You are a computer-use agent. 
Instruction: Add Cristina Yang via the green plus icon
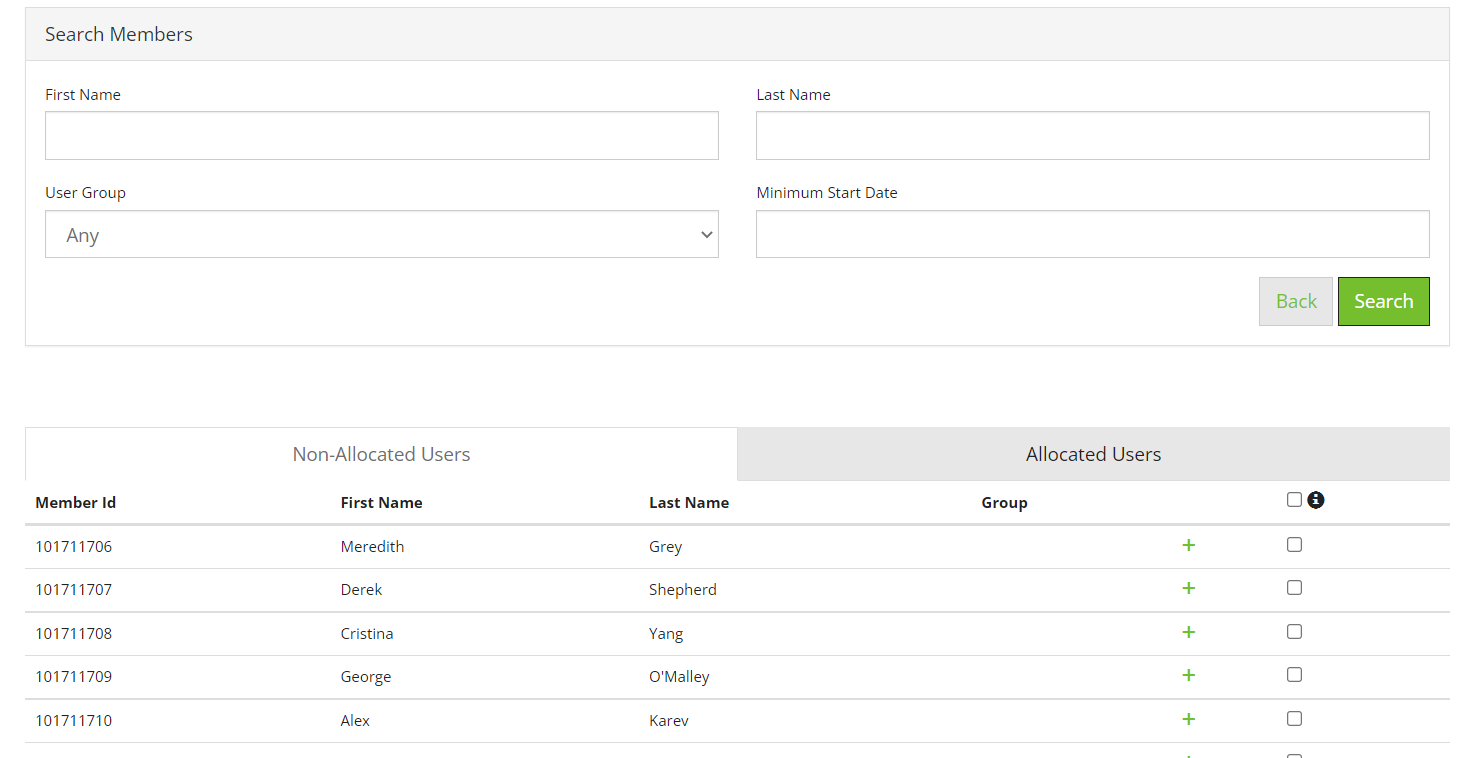pos(1188,632)
